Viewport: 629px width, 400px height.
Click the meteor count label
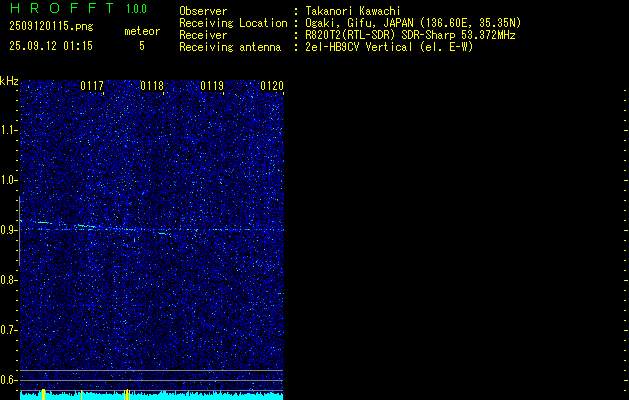coord(142,31)
